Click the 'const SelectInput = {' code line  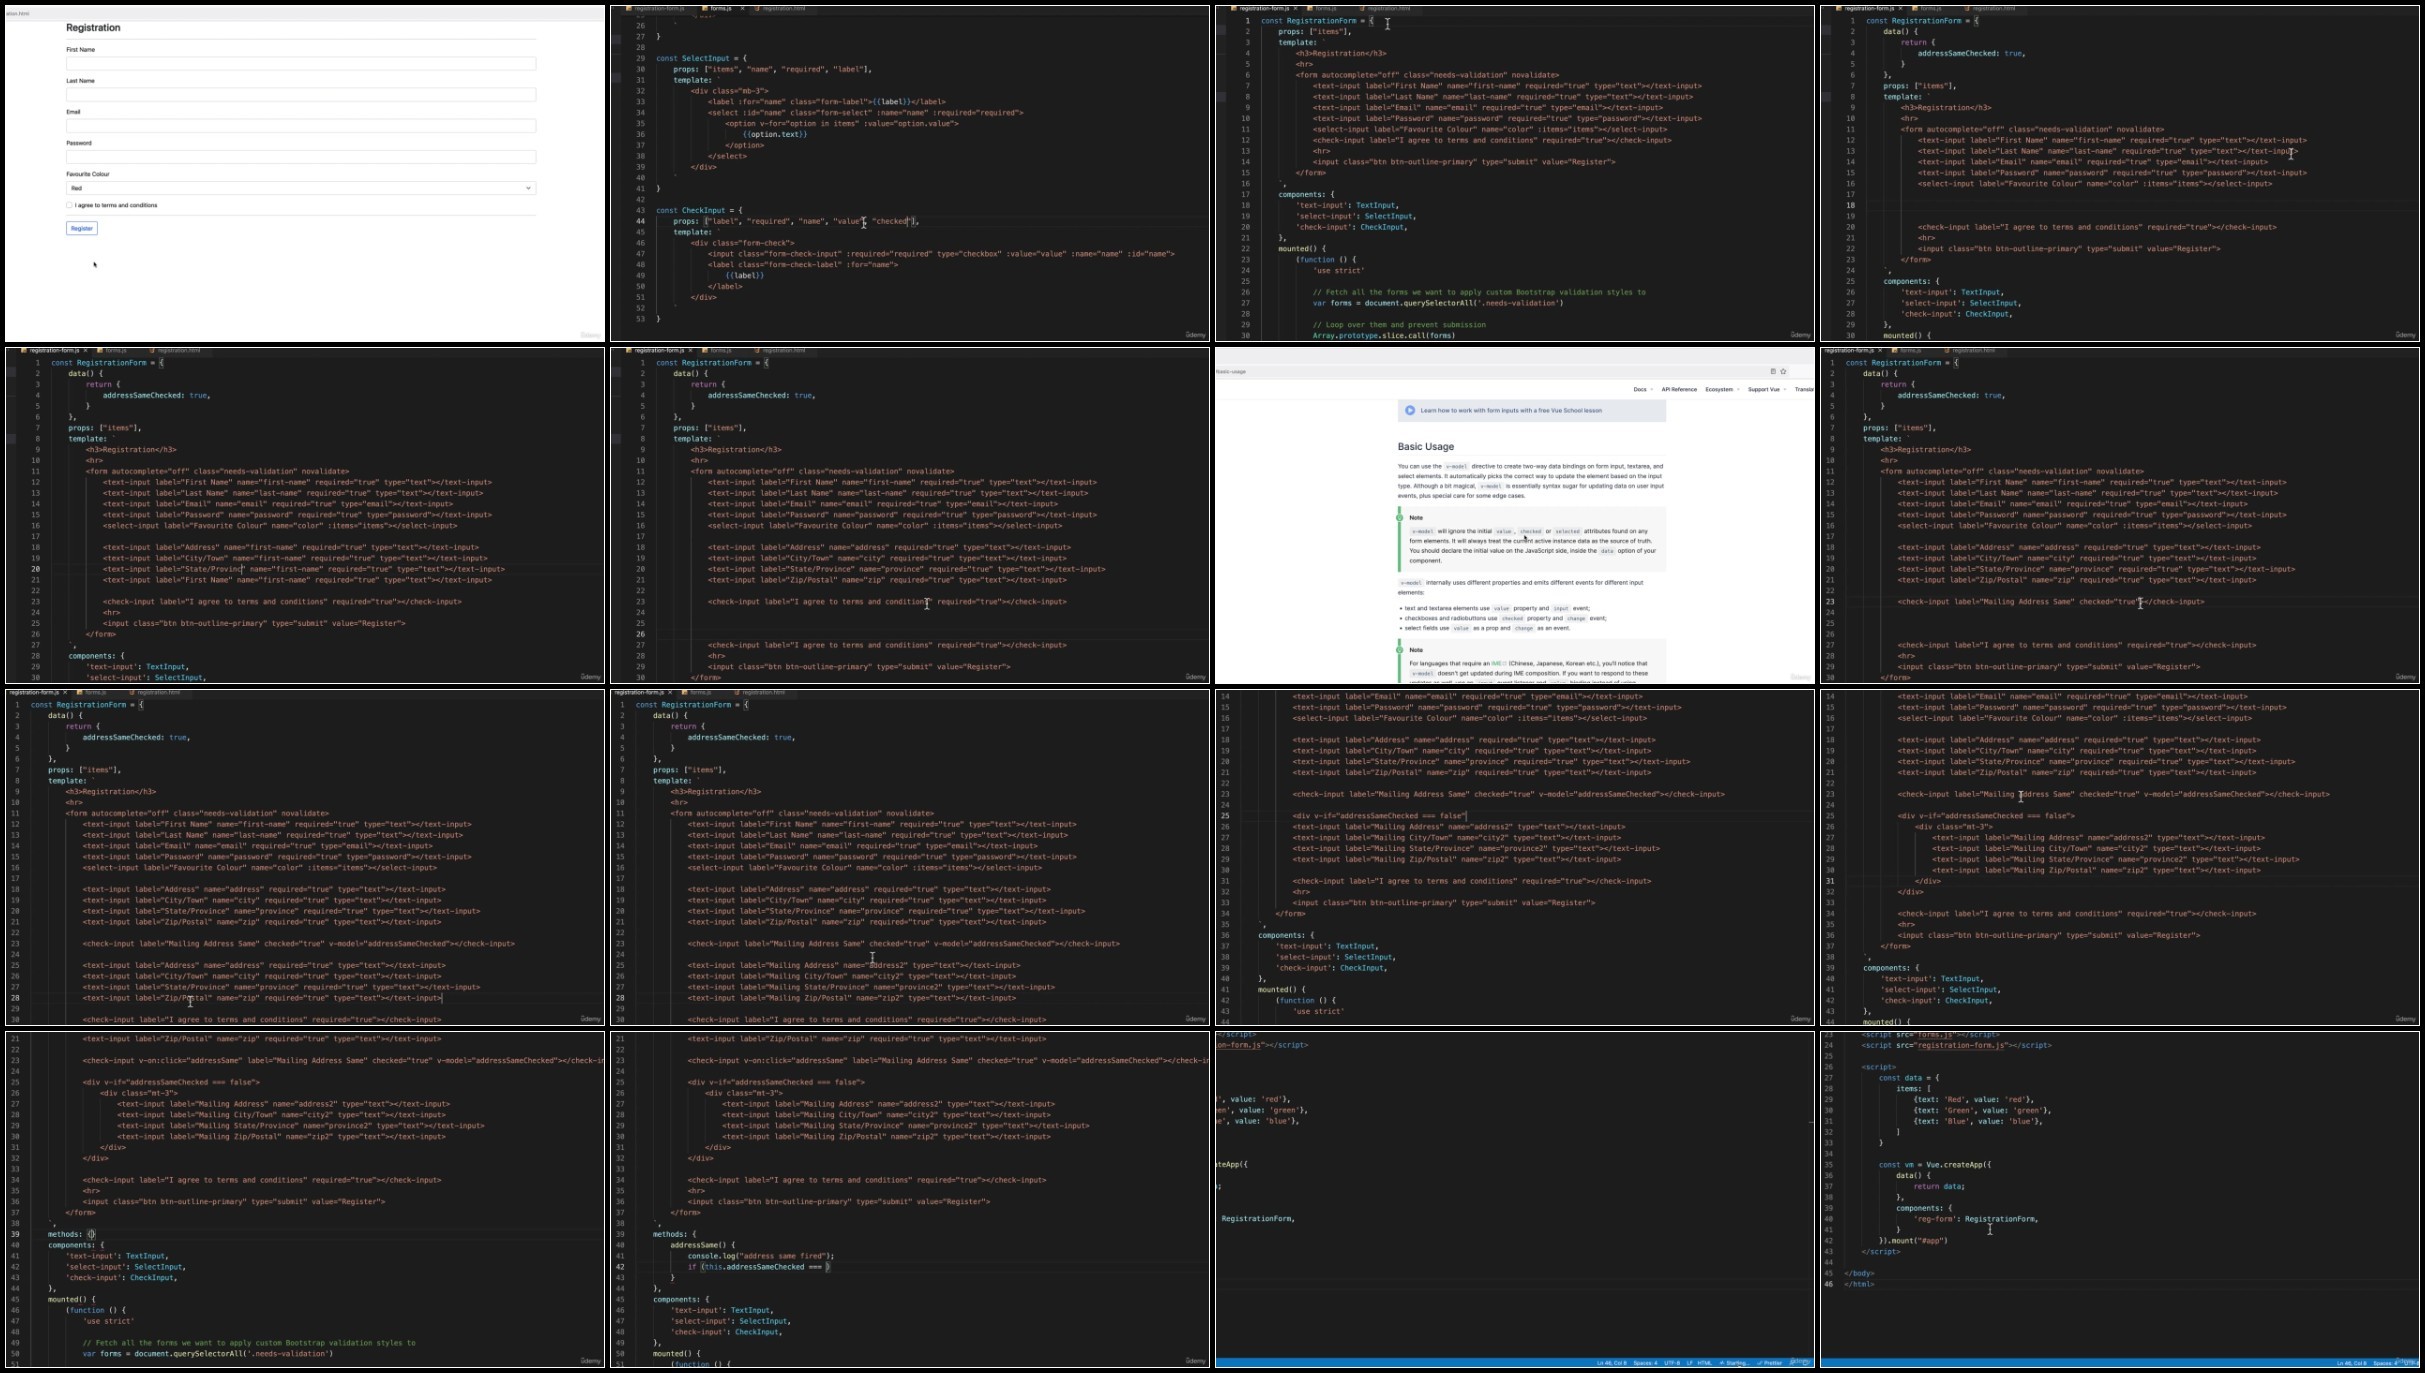coord(701,59)
